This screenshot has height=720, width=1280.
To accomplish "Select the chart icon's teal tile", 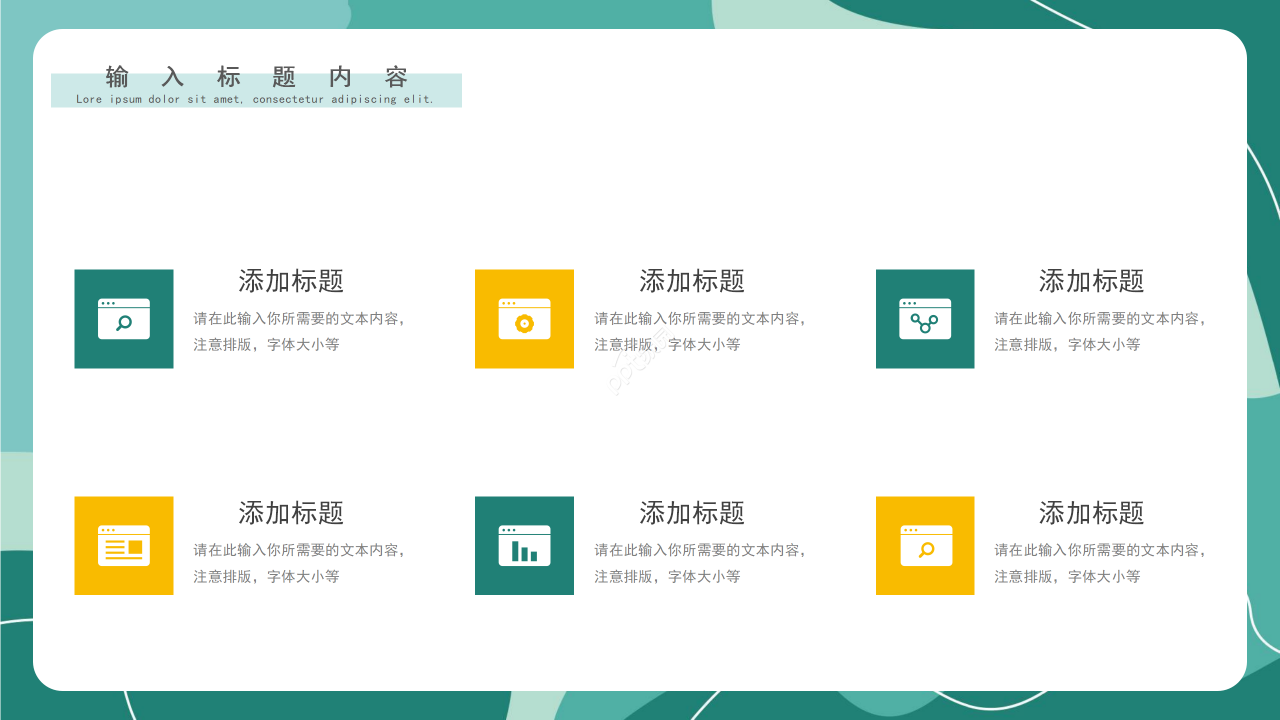I will pos(524,545).
